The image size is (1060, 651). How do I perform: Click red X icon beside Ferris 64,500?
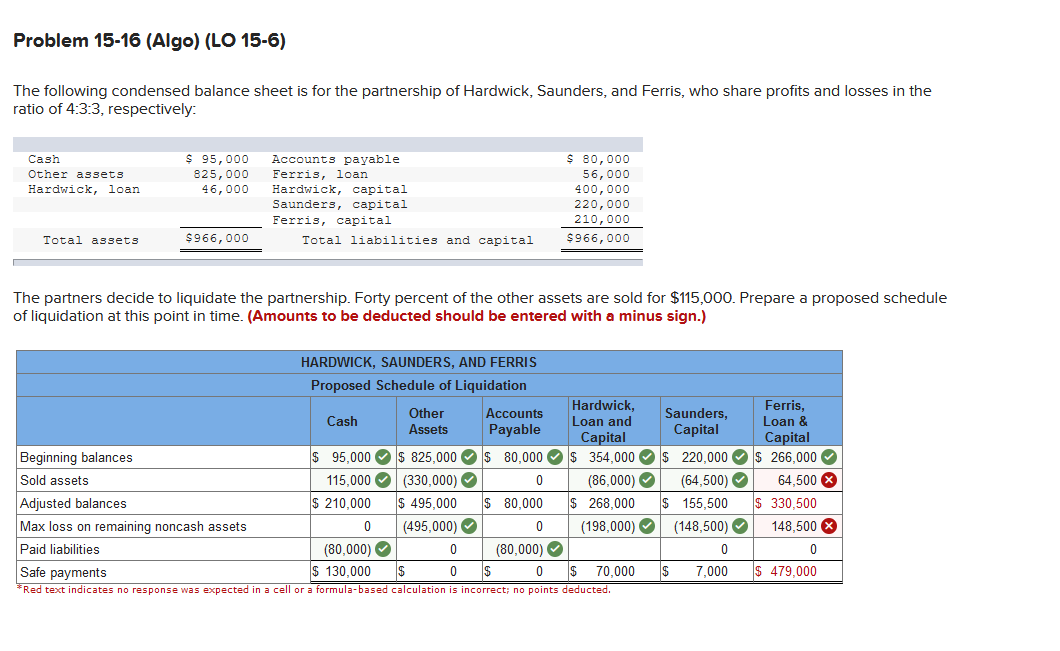829,481
